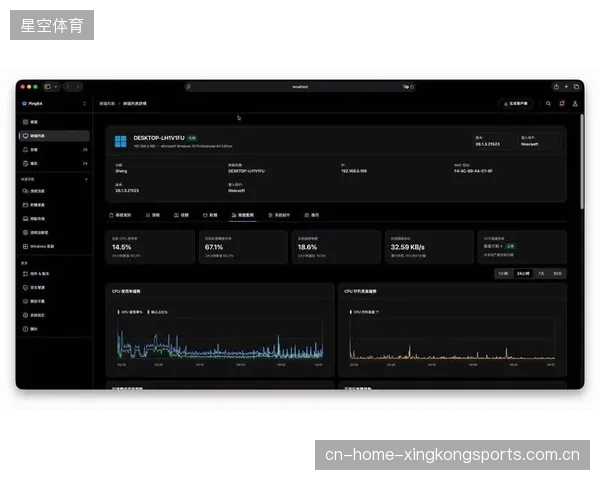Select the 24-hour time range button
The width and height of the screenshot is (600, 480).
(x=523, y=274)
